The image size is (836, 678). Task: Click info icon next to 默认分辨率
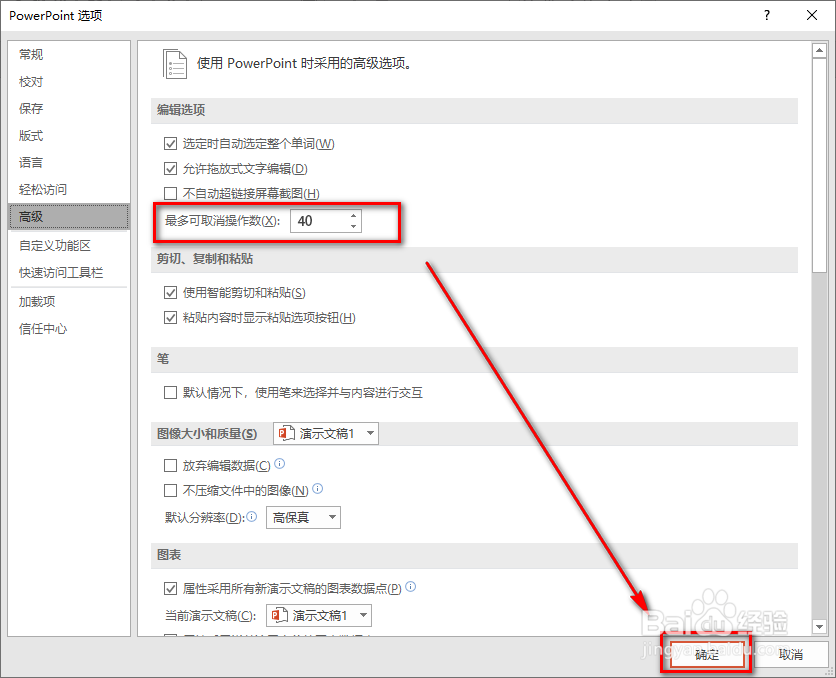point(252,516)
